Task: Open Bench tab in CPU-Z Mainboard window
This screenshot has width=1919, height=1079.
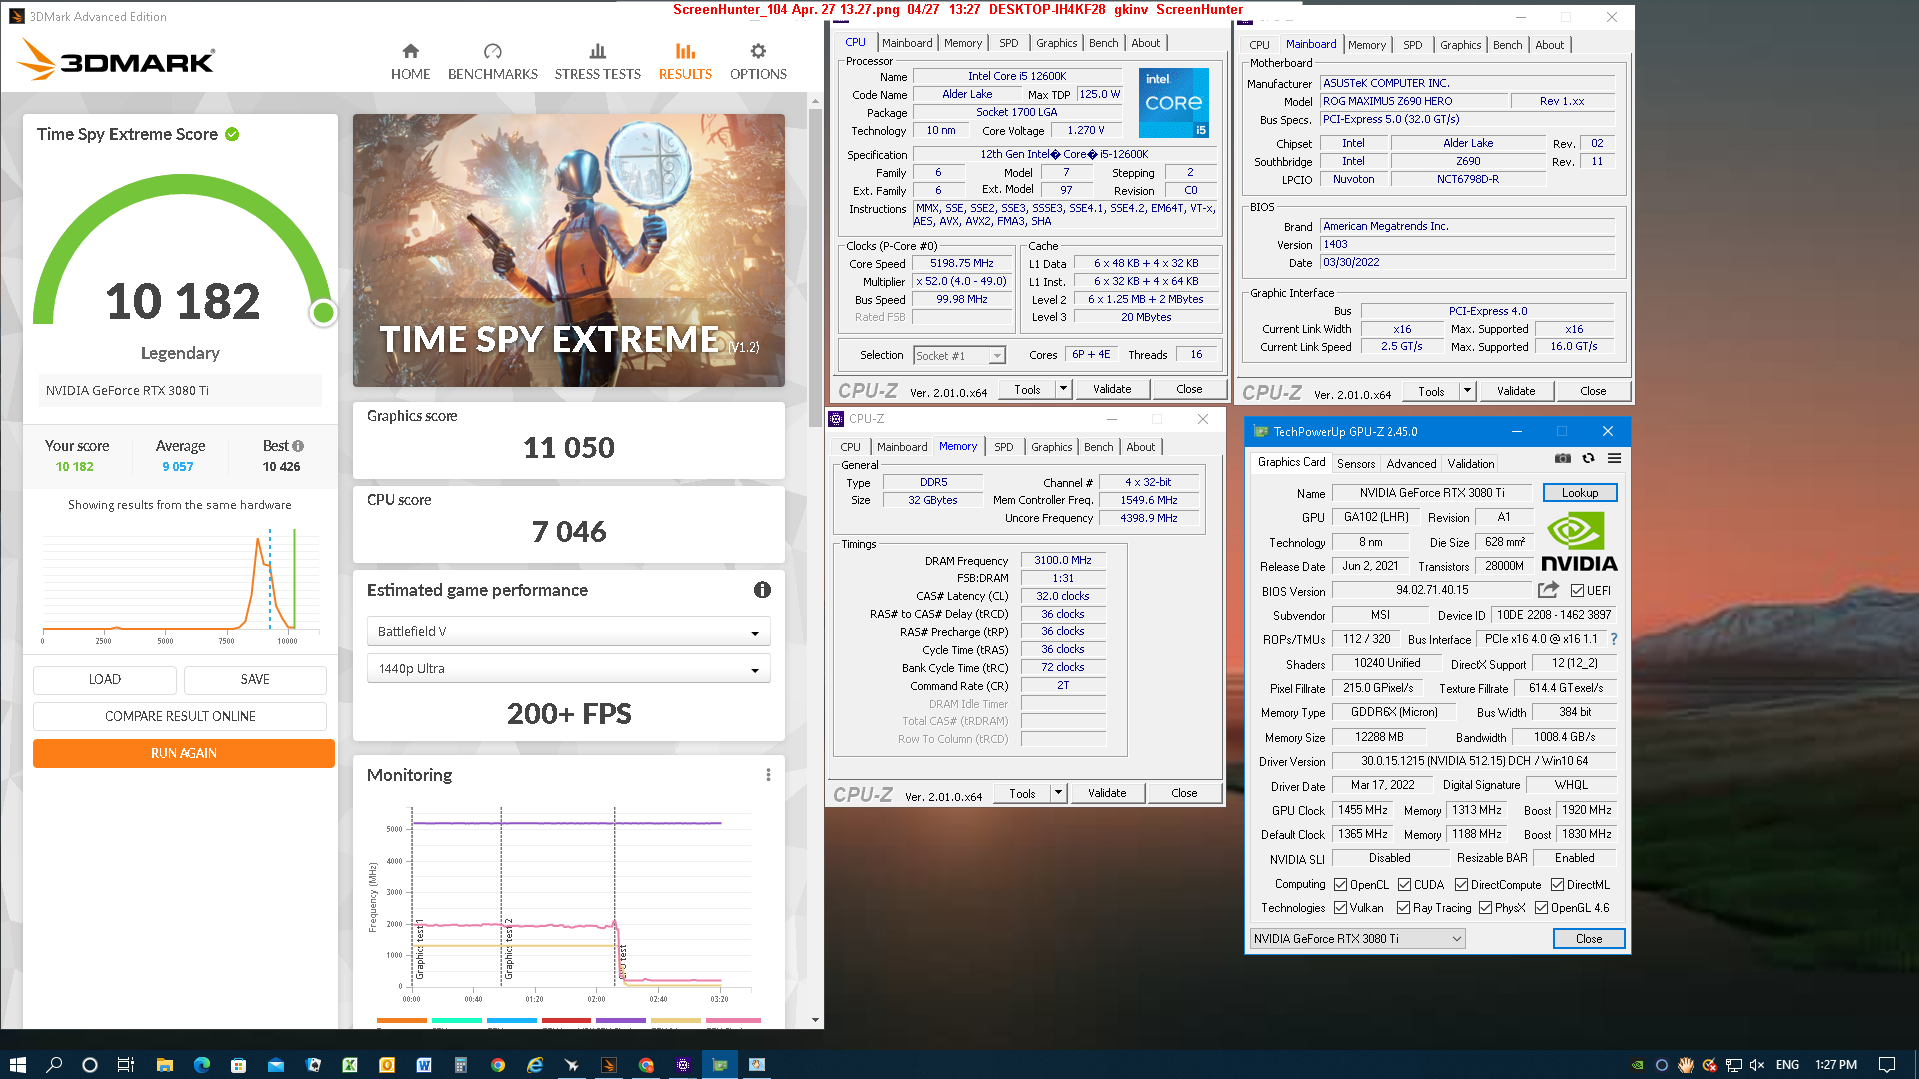Action: (x=1507, y=45)
